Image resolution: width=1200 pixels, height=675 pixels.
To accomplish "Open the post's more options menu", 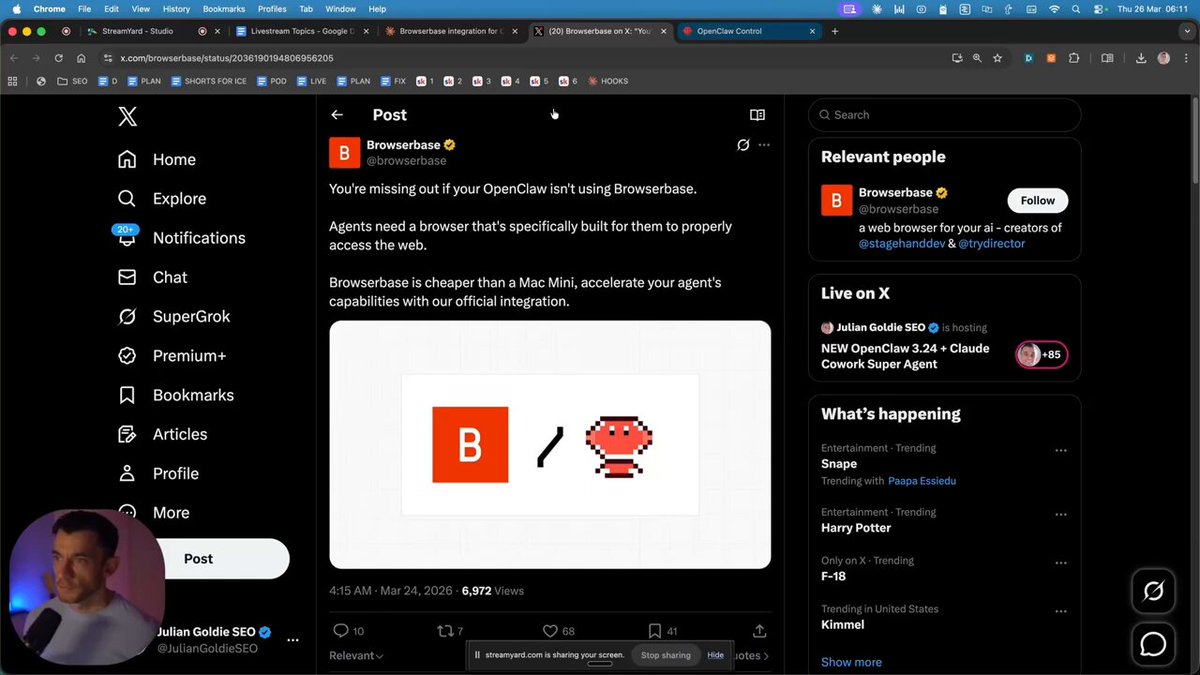I will tap(764, 145).
